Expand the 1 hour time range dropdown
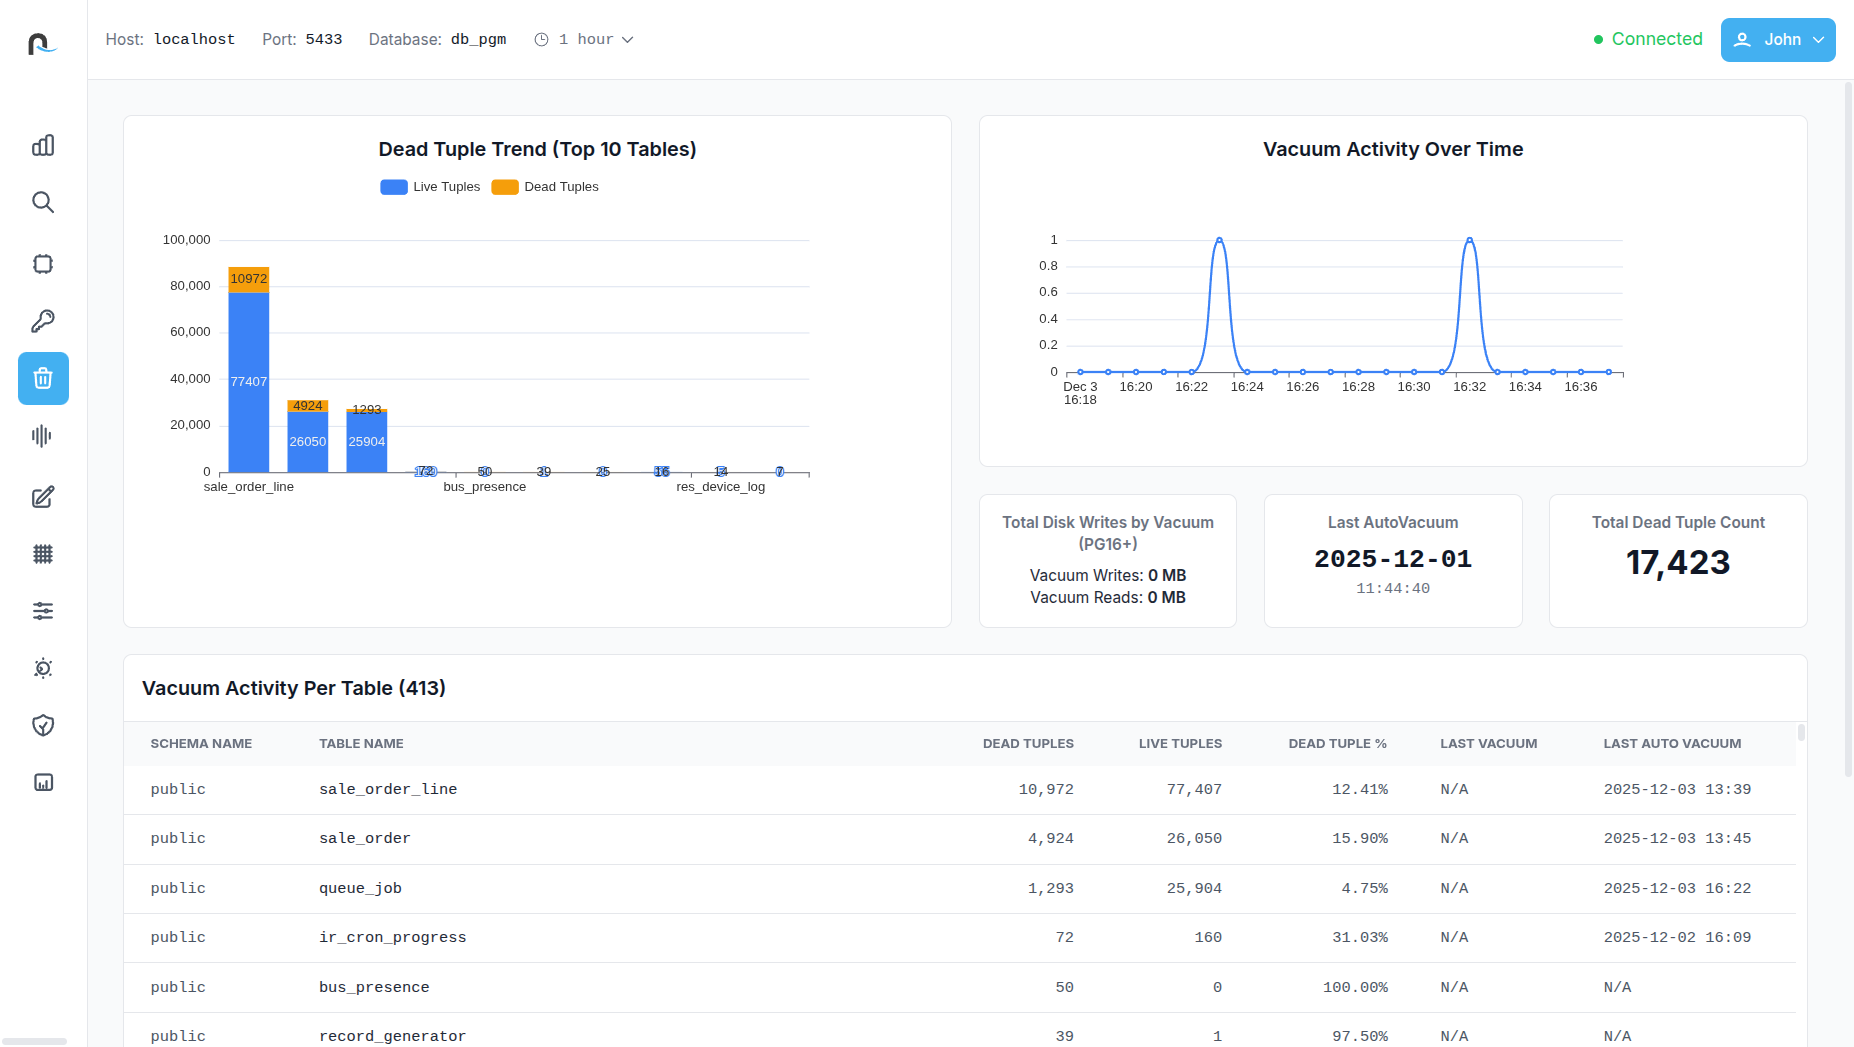This screenshot has height=1047, width=1854. (x=584, y=40)
